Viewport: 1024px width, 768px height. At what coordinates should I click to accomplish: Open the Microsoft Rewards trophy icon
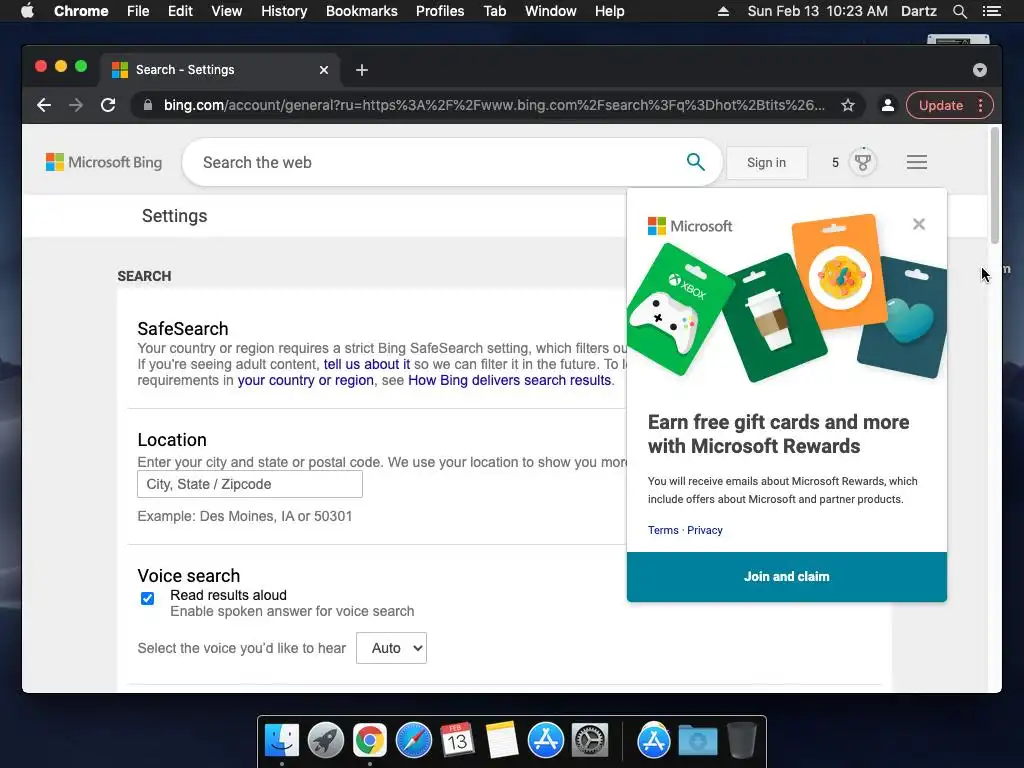pos(863,162)
